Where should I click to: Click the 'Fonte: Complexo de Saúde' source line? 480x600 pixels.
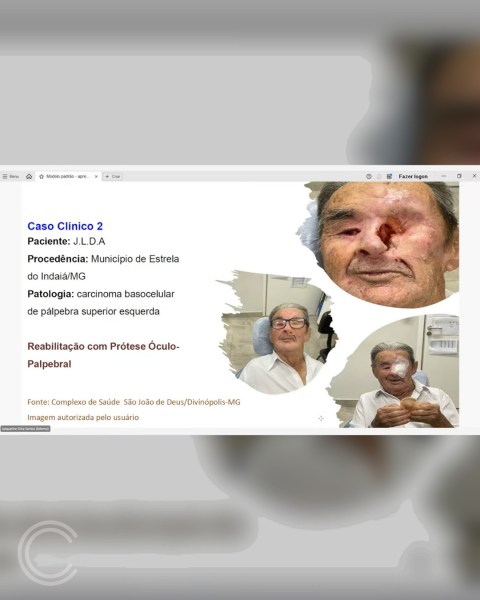(134, 402)
